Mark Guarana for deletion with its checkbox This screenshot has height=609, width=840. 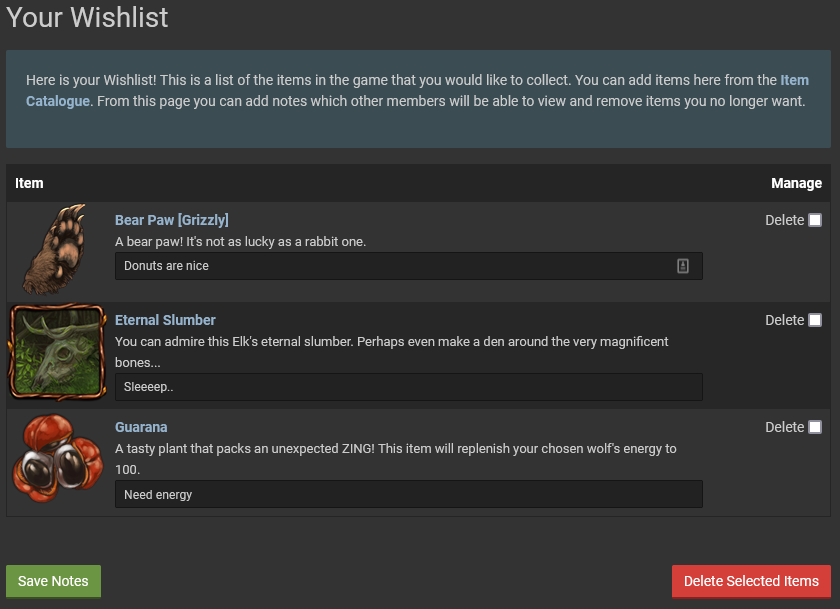pyautogui.click(x=815, y=427)
